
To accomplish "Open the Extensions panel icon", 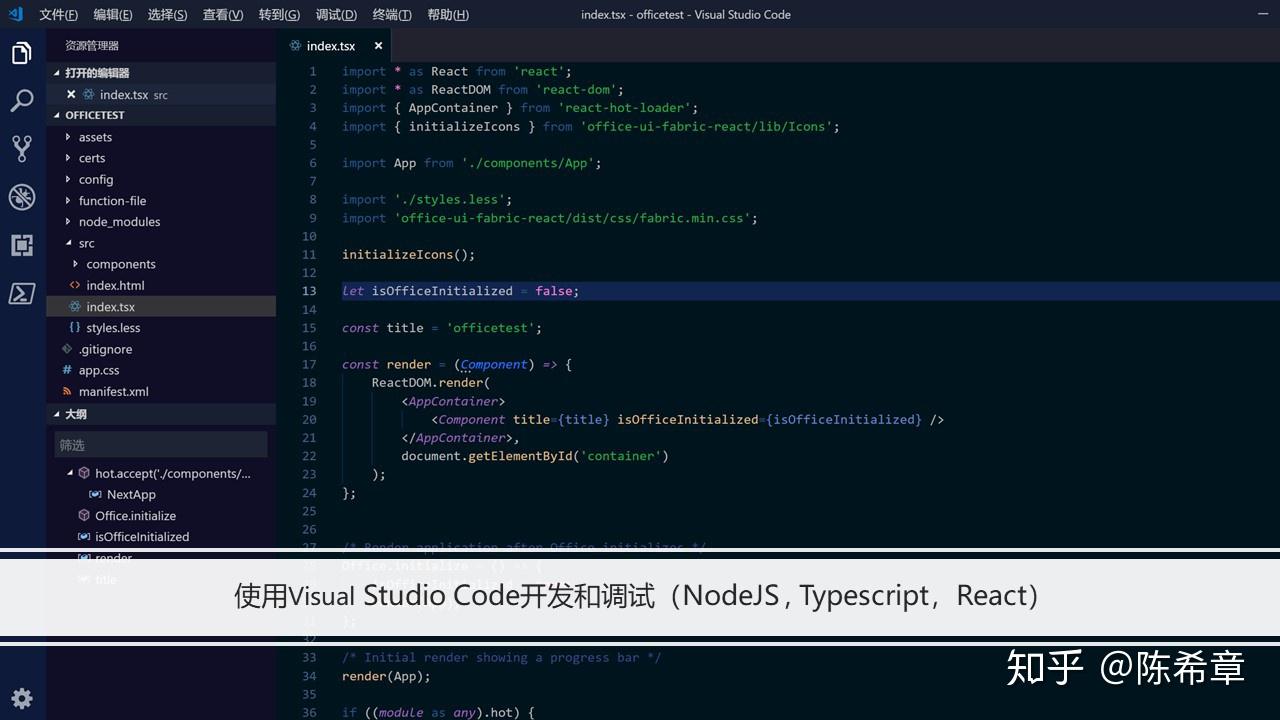I will pyautogui.click(x=22, y=245).
